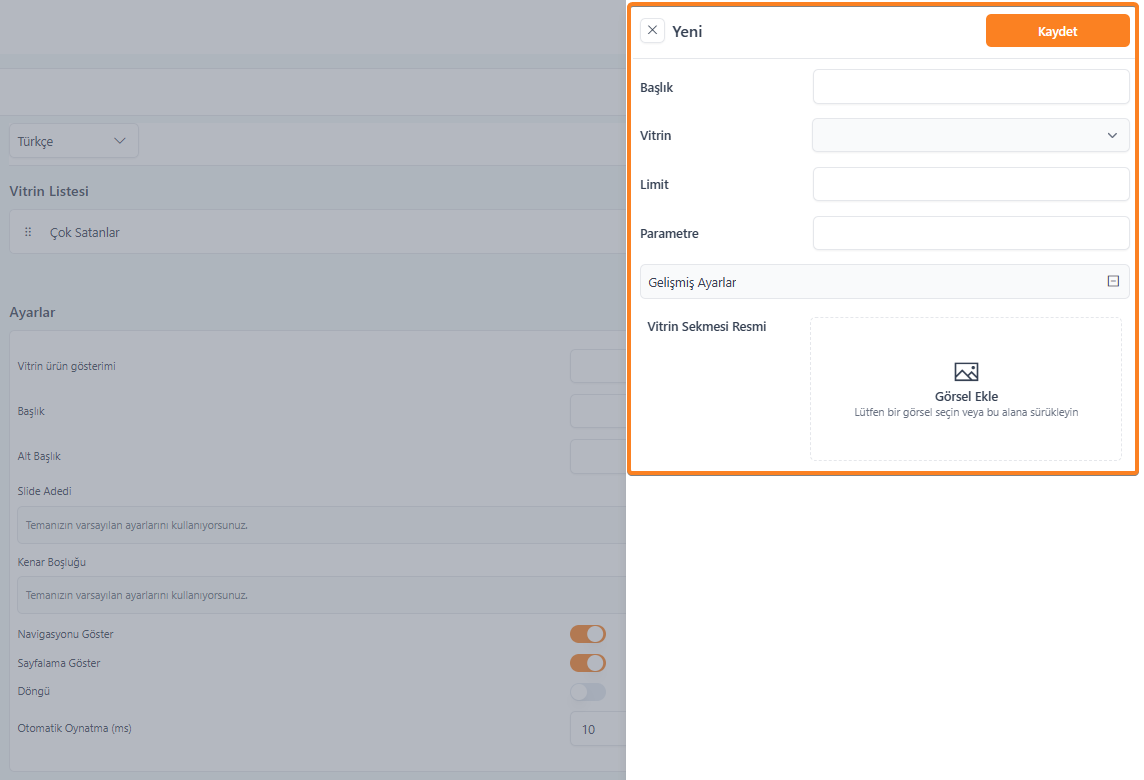The width and height of the screenshot is (1144, 780).
Task: Open the Türkçe language dropdown
Action: coord(74,141)
